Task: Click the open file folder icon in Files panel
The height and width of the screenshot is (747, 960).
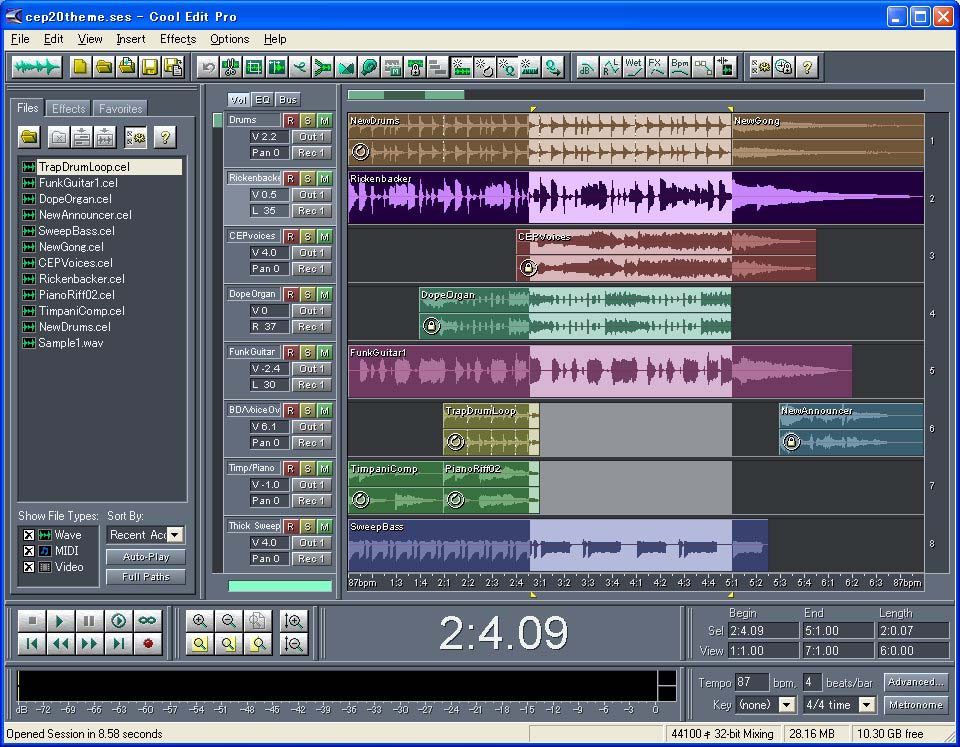Action: (x=30, y=137)
